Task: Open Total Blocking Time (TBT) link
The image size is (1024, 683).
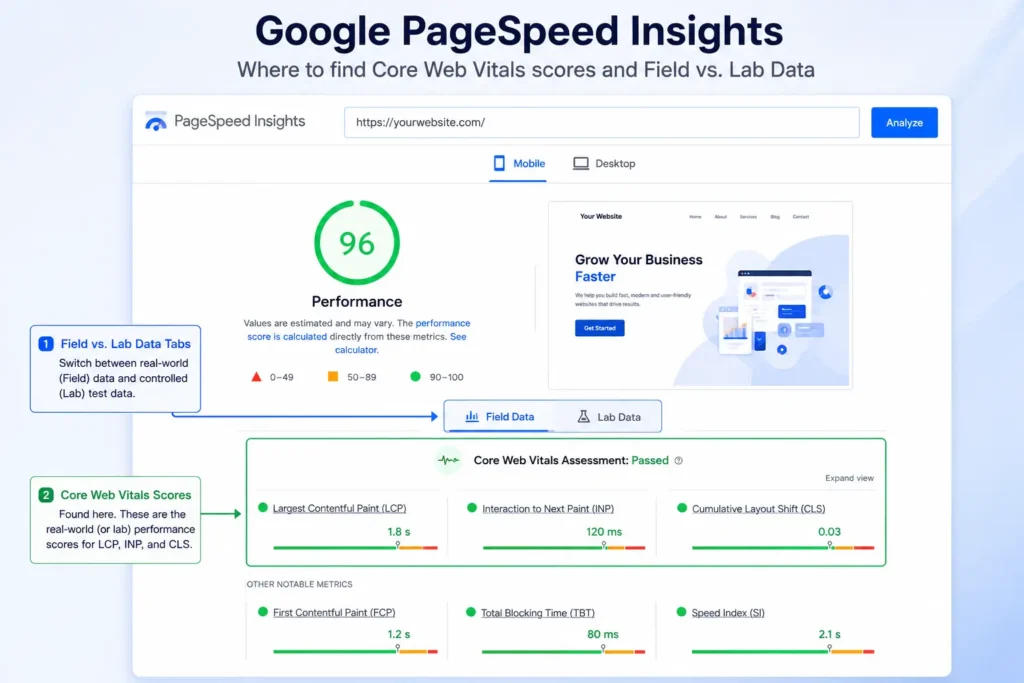Action: tap(538, 612)
